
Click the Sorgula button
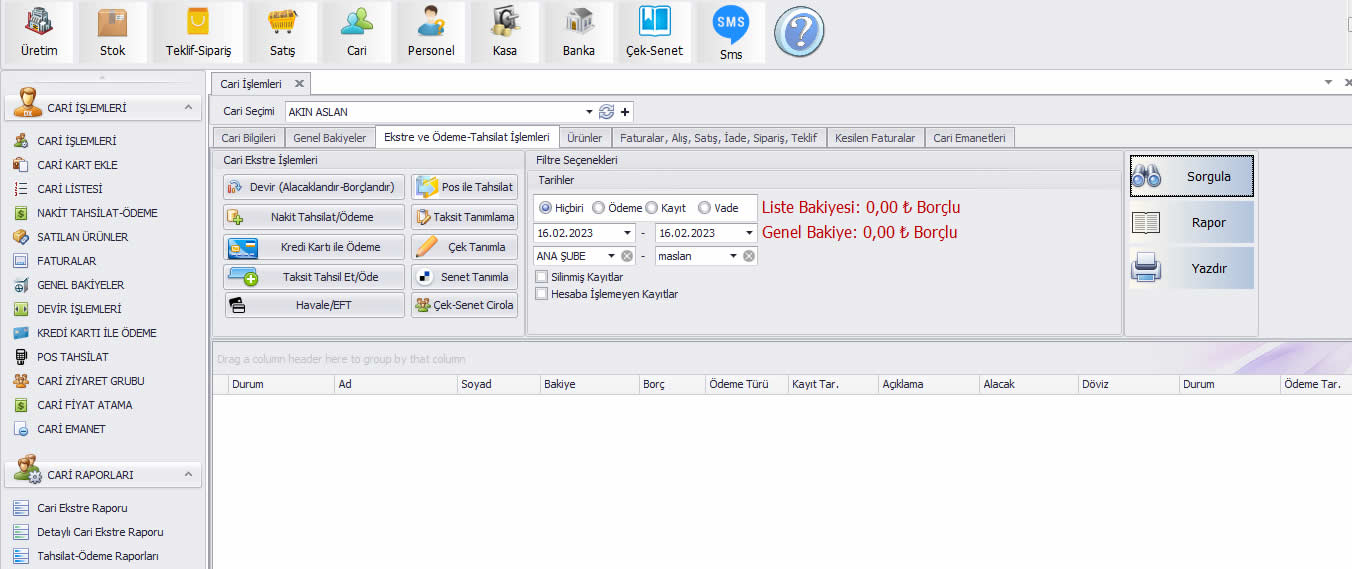[x=1192, y=177]
